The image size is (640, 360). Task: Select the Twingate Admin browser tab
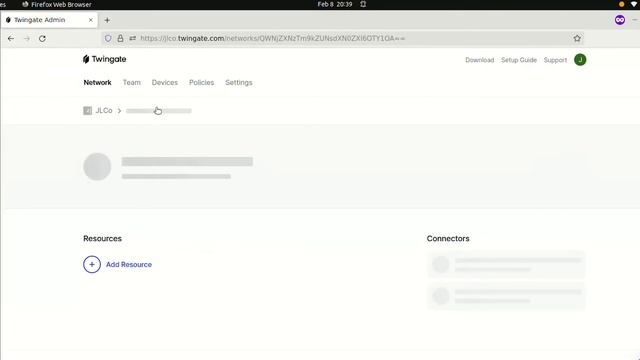coord(49,20)
